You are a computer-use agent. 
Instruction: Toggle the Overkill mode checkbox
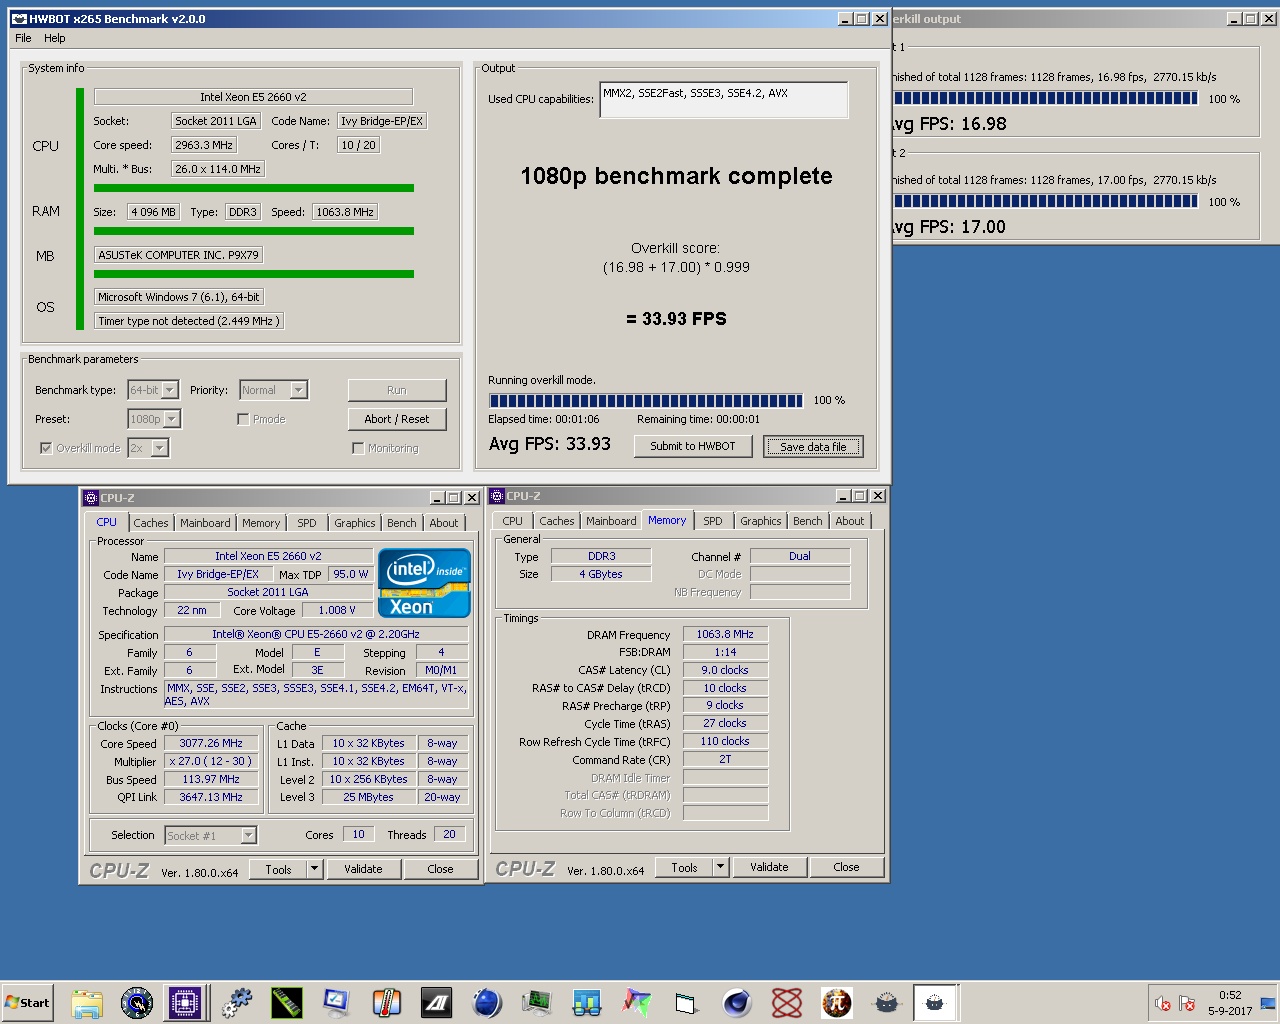(x=46, y=448)
